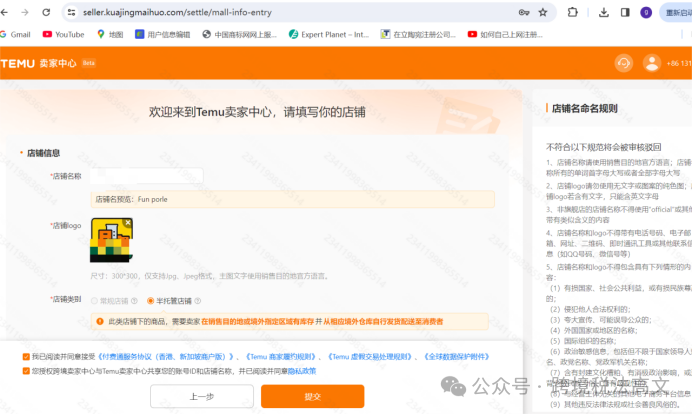Viewport: 692px width, 414px height.
Task: Open the 用户信息编辑 bookmark
Action: click(x=162, y=34)
